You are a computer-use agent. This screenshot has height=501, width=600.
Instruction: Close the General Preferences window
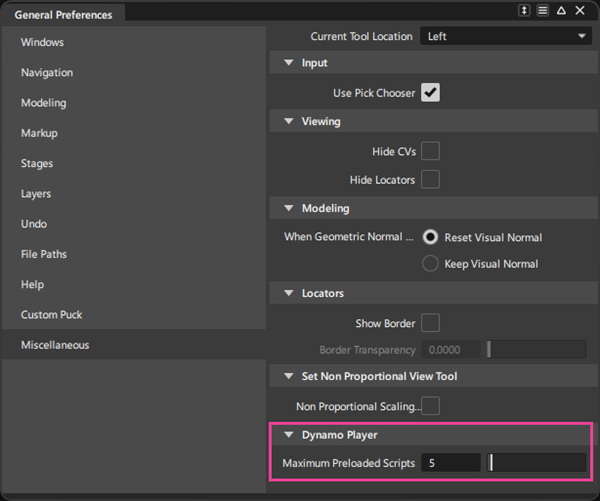(x=580, y=11)
